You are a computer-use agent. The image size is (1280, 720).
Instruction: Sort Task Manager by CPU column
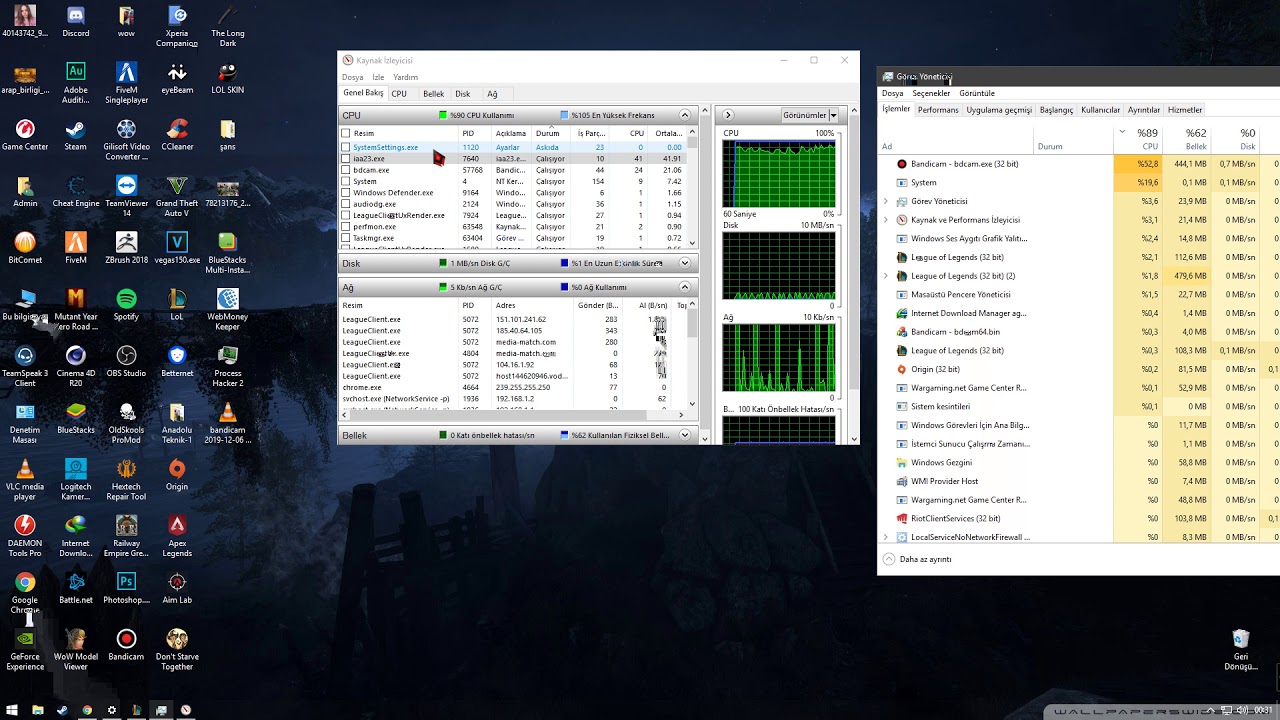tap(1138, 139)
